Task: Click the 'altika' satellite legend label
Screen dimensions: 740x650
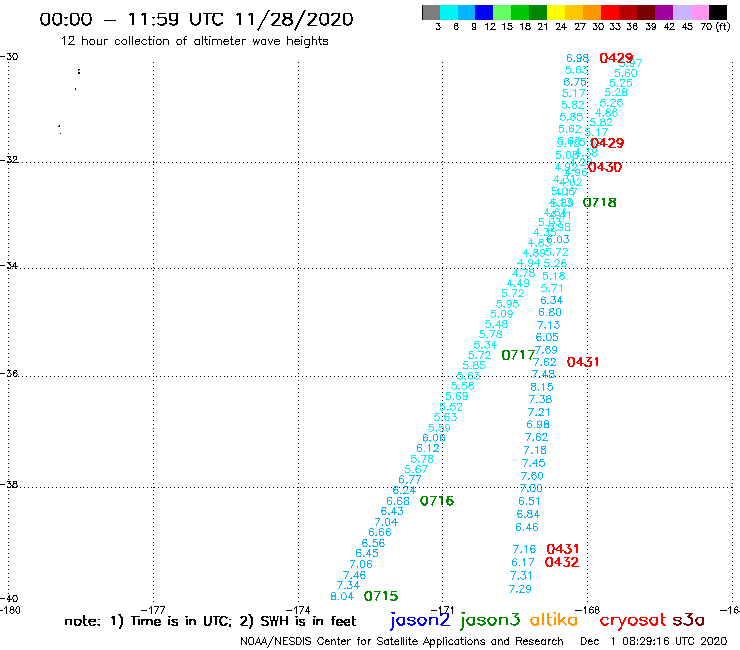Action: tap(554, 620)
